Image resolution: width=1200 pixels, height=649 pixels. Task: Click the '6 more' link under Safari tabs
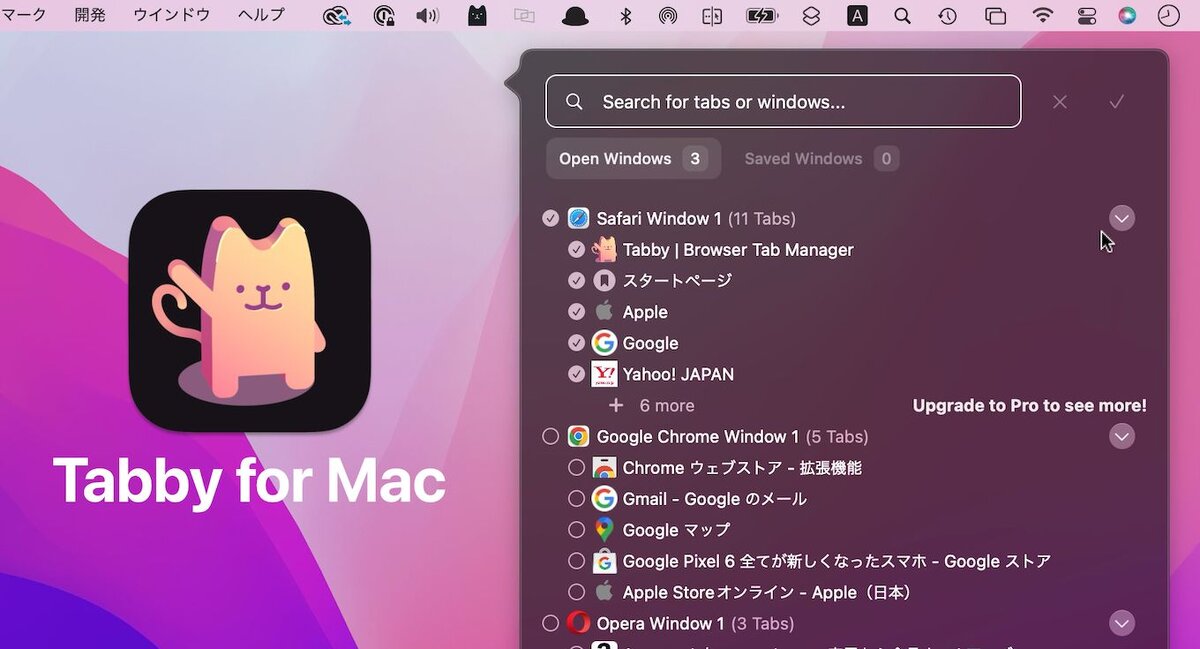point(667,405)
